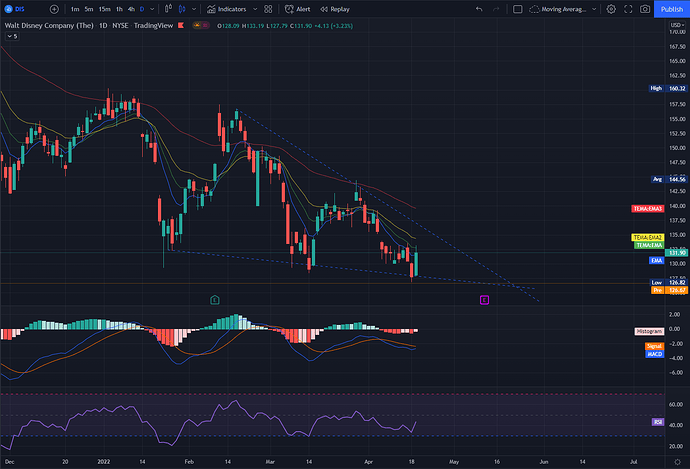The height and width of the screenshot is (469, 690).
Task: Add a symbol to compare
Action: (x=54, y=9)
